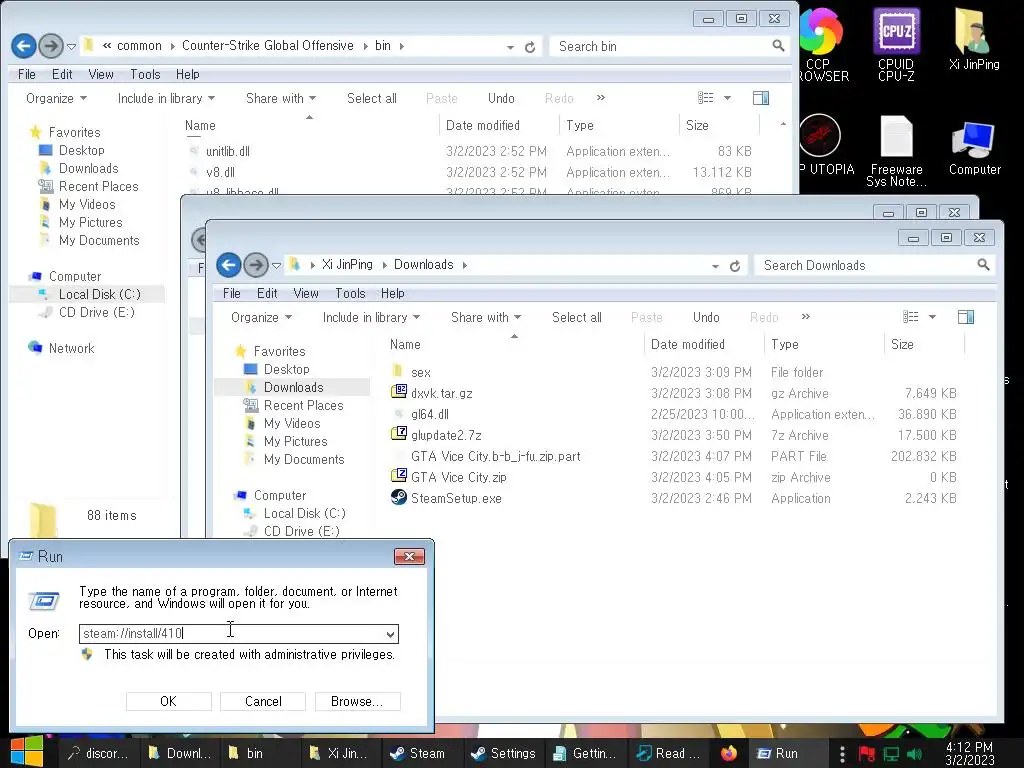Open Organize dropdown in Downloads window
Viewport: 1024px width, 768px height.
tap(261, 317)
